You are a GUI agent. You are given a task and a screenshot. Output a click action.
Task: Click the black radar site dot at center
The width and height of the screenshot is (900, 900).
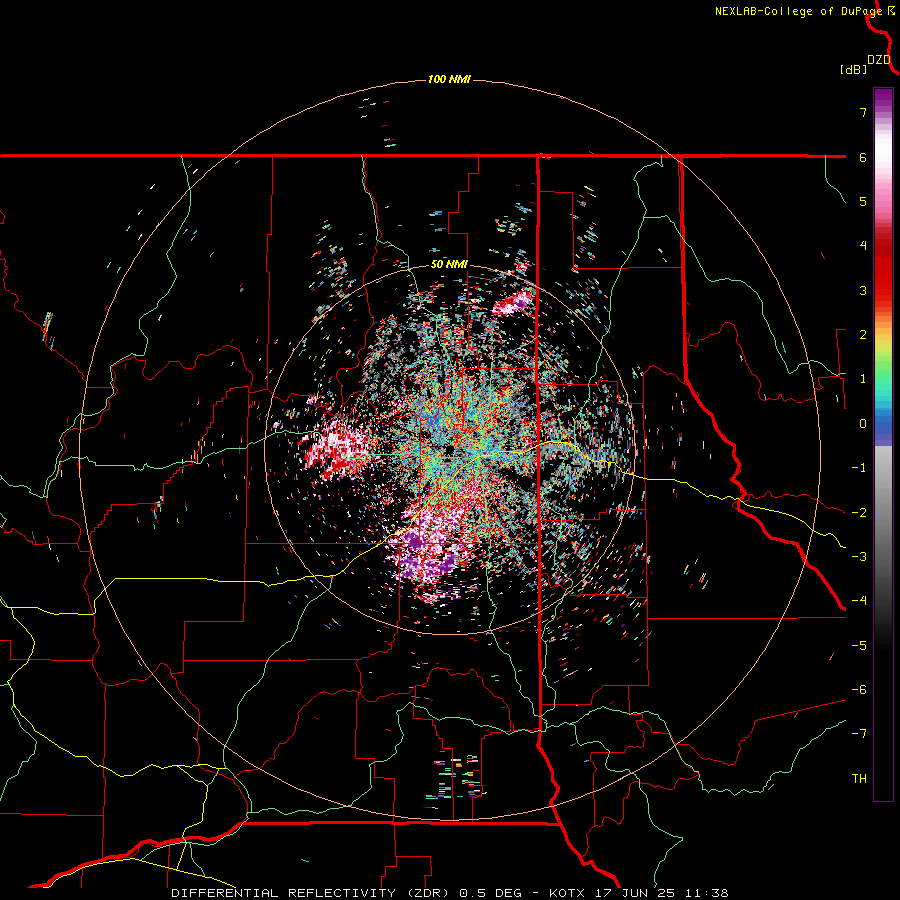point(451,448)
